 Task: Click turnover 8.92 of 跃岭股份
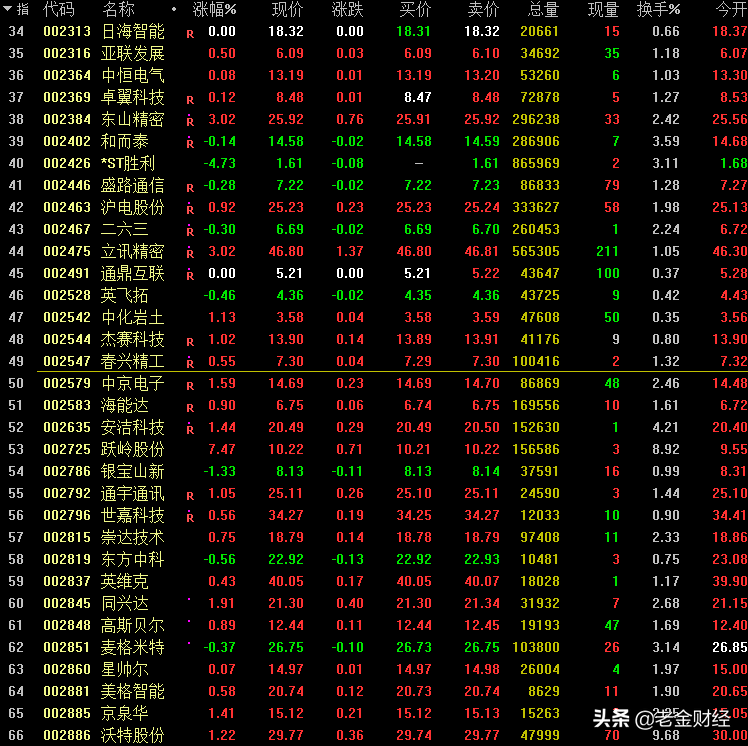click(666, 449)
